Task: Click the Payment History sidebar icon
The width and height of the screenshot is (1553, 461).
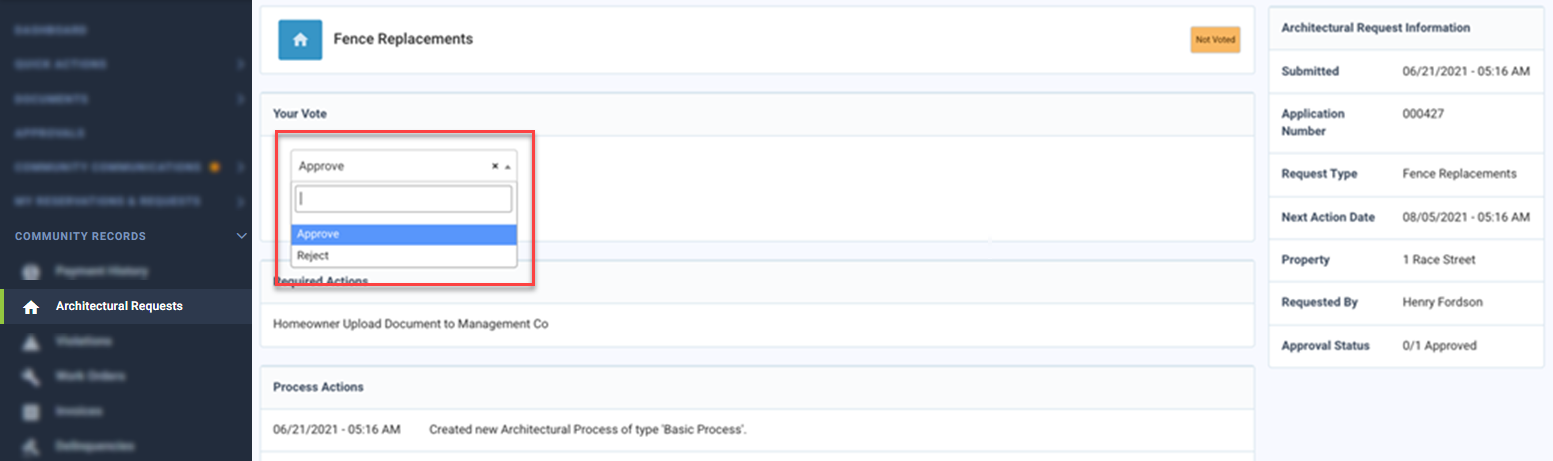Action: [x=31, y=271]
